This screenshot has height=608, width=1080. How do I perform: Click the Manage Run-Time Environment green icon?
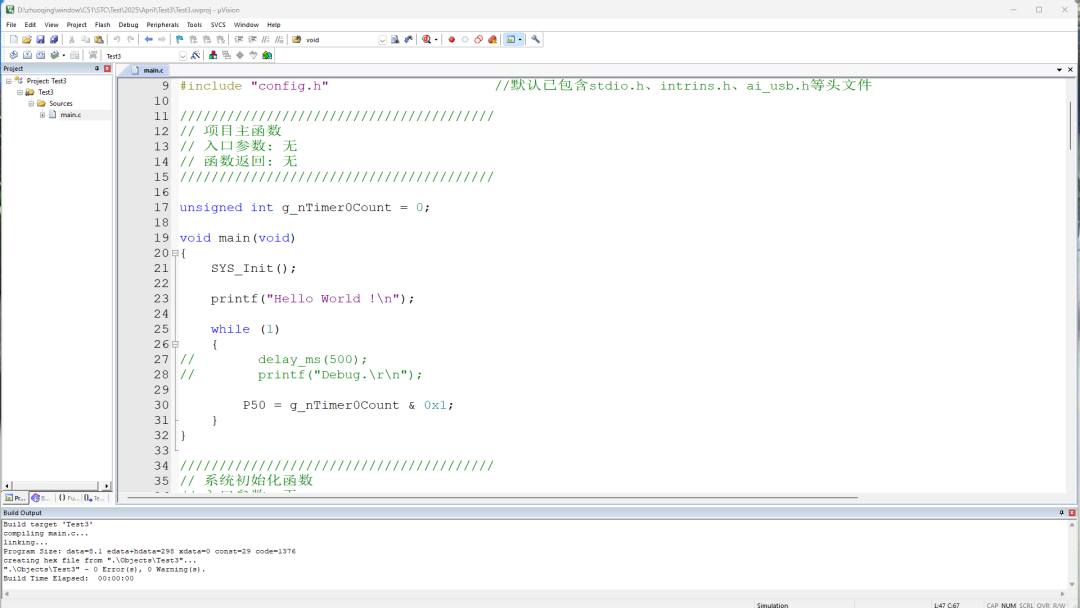pos(267,55)
